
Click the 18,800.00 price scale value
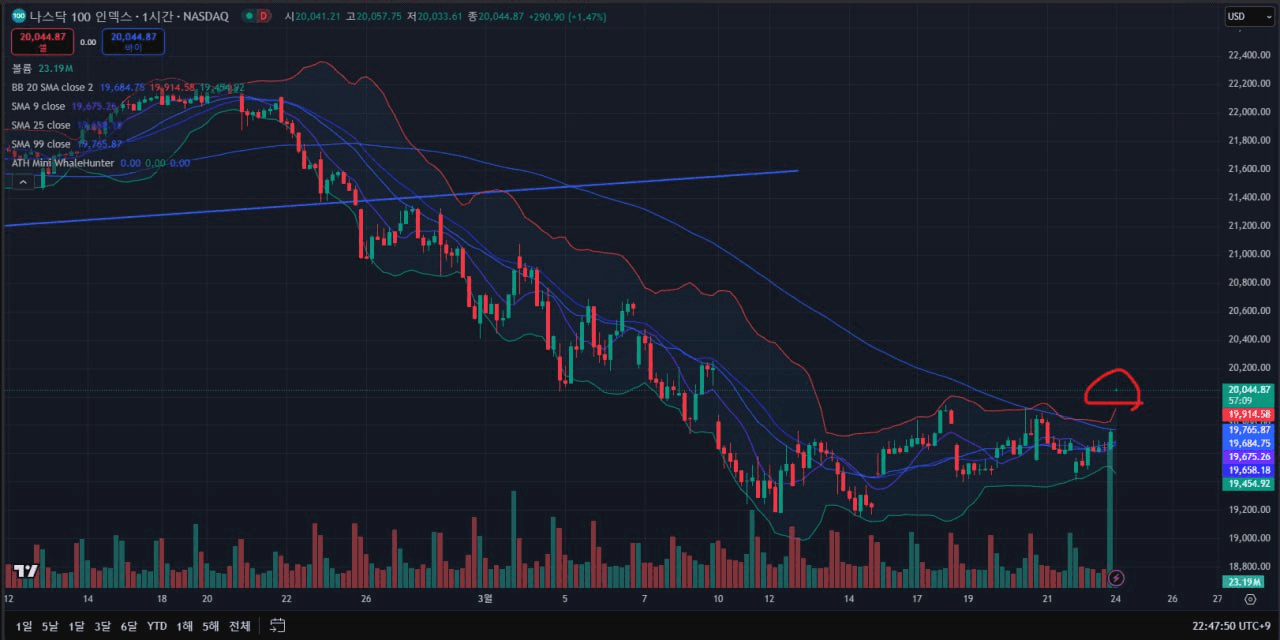[1249, 566]
